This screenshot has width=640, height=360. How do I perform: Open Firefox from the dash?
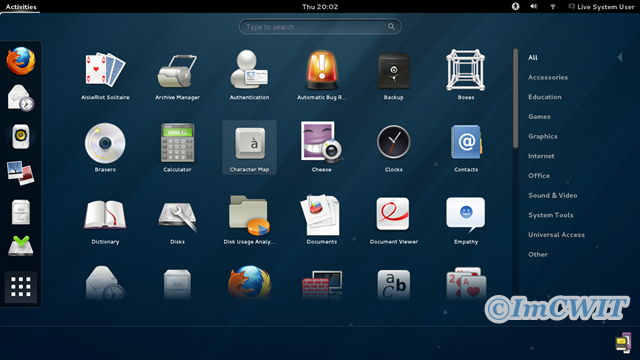tap(21, 60)
